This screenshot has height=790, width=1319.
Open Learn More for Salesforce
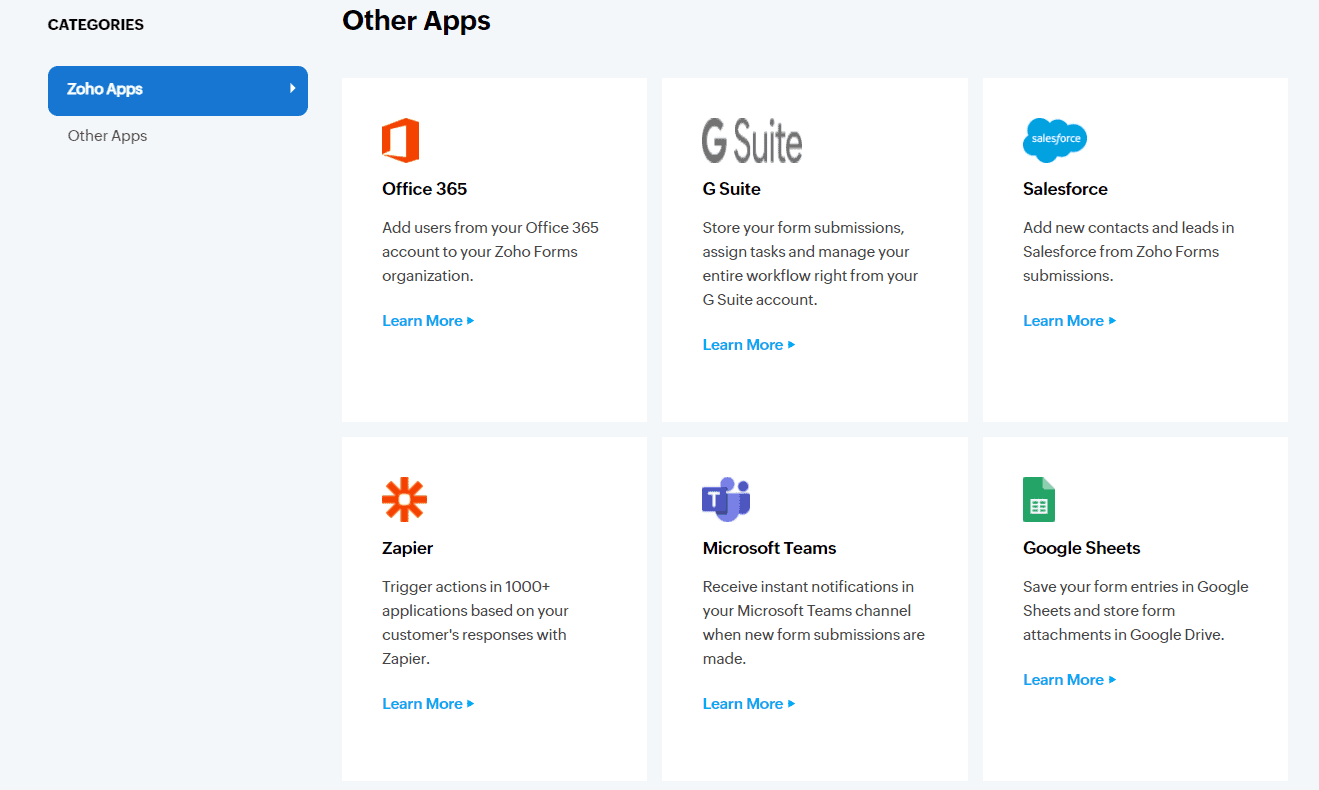pos(1070,321)
